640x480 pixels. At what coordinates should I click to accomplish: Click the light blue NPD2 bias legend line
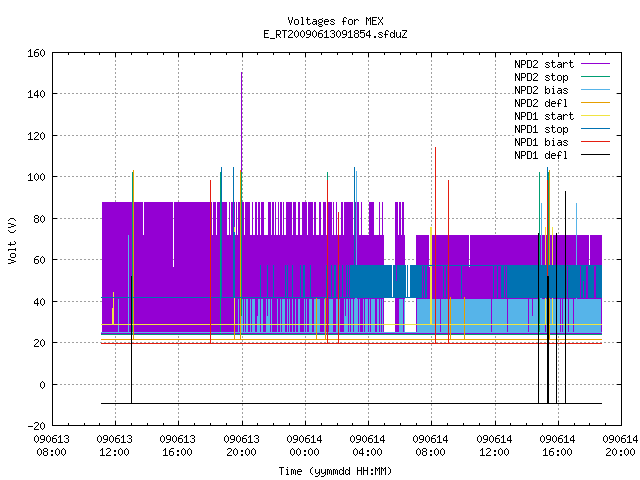(x=596, y=90)
